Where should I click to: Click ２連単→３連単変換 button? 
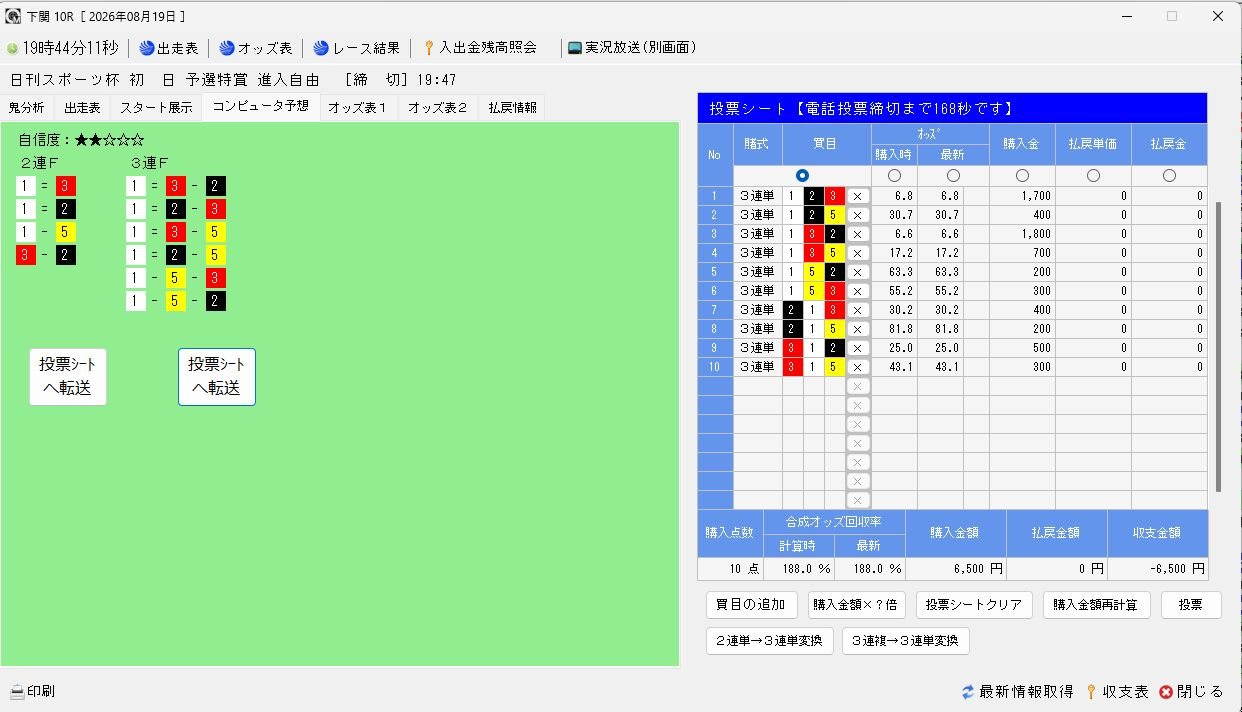tap(769, 641)
